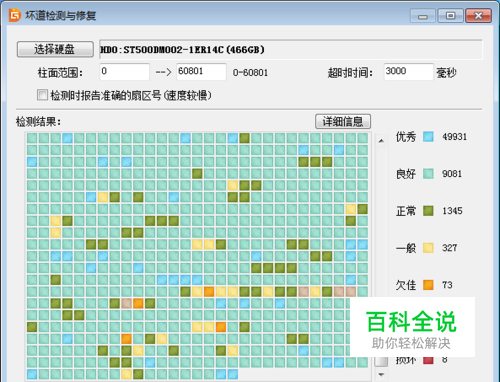Click the DiskGenius app icon in title bar
Viewport: 500px width, 382px height.
click(15, 15)
